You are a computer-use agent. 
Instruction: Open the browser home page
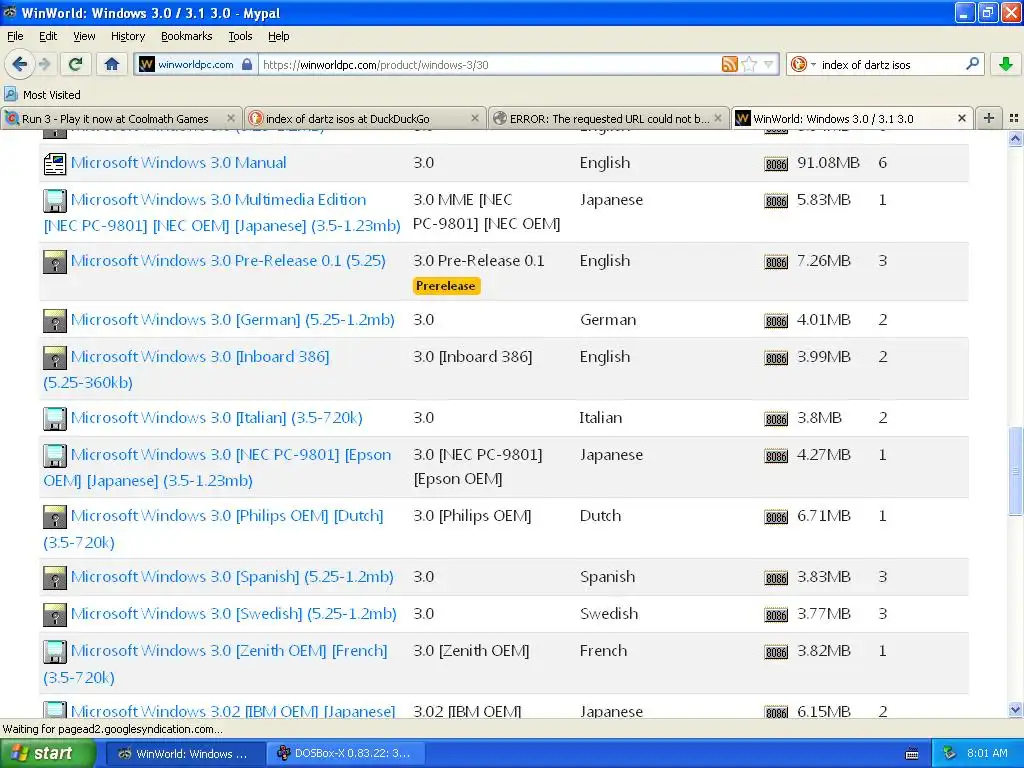coord(112,64)
